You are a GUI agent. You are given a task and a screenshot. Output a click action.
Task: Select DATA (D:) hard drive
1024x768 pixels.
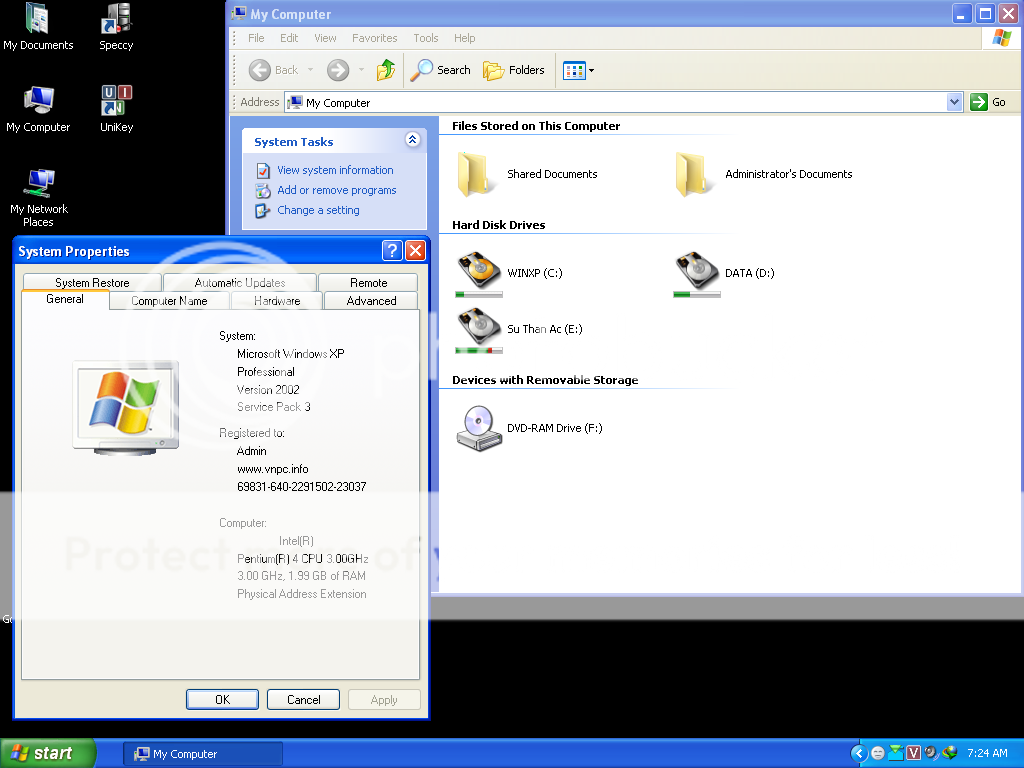pos(724,273)
